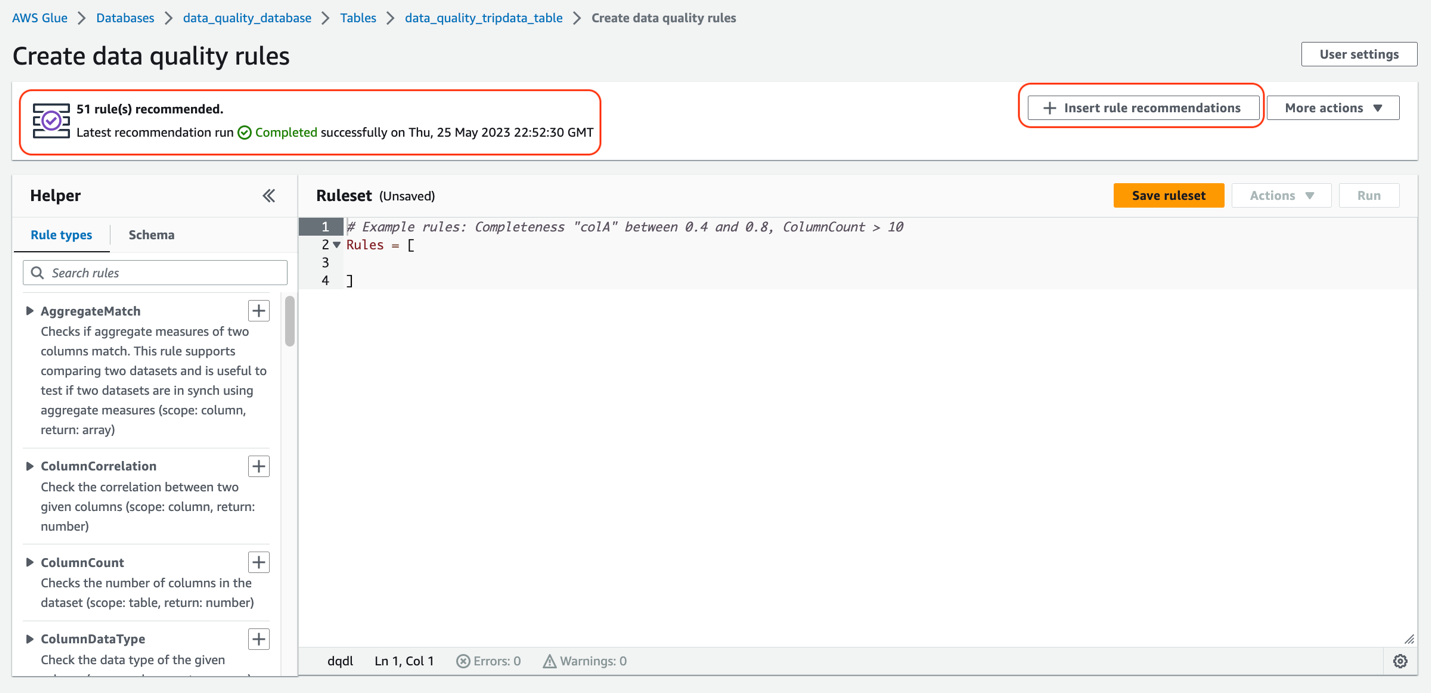Click the '51 rule(s) recommended.' text
The image size is (1431, 693).
[150, 109]
